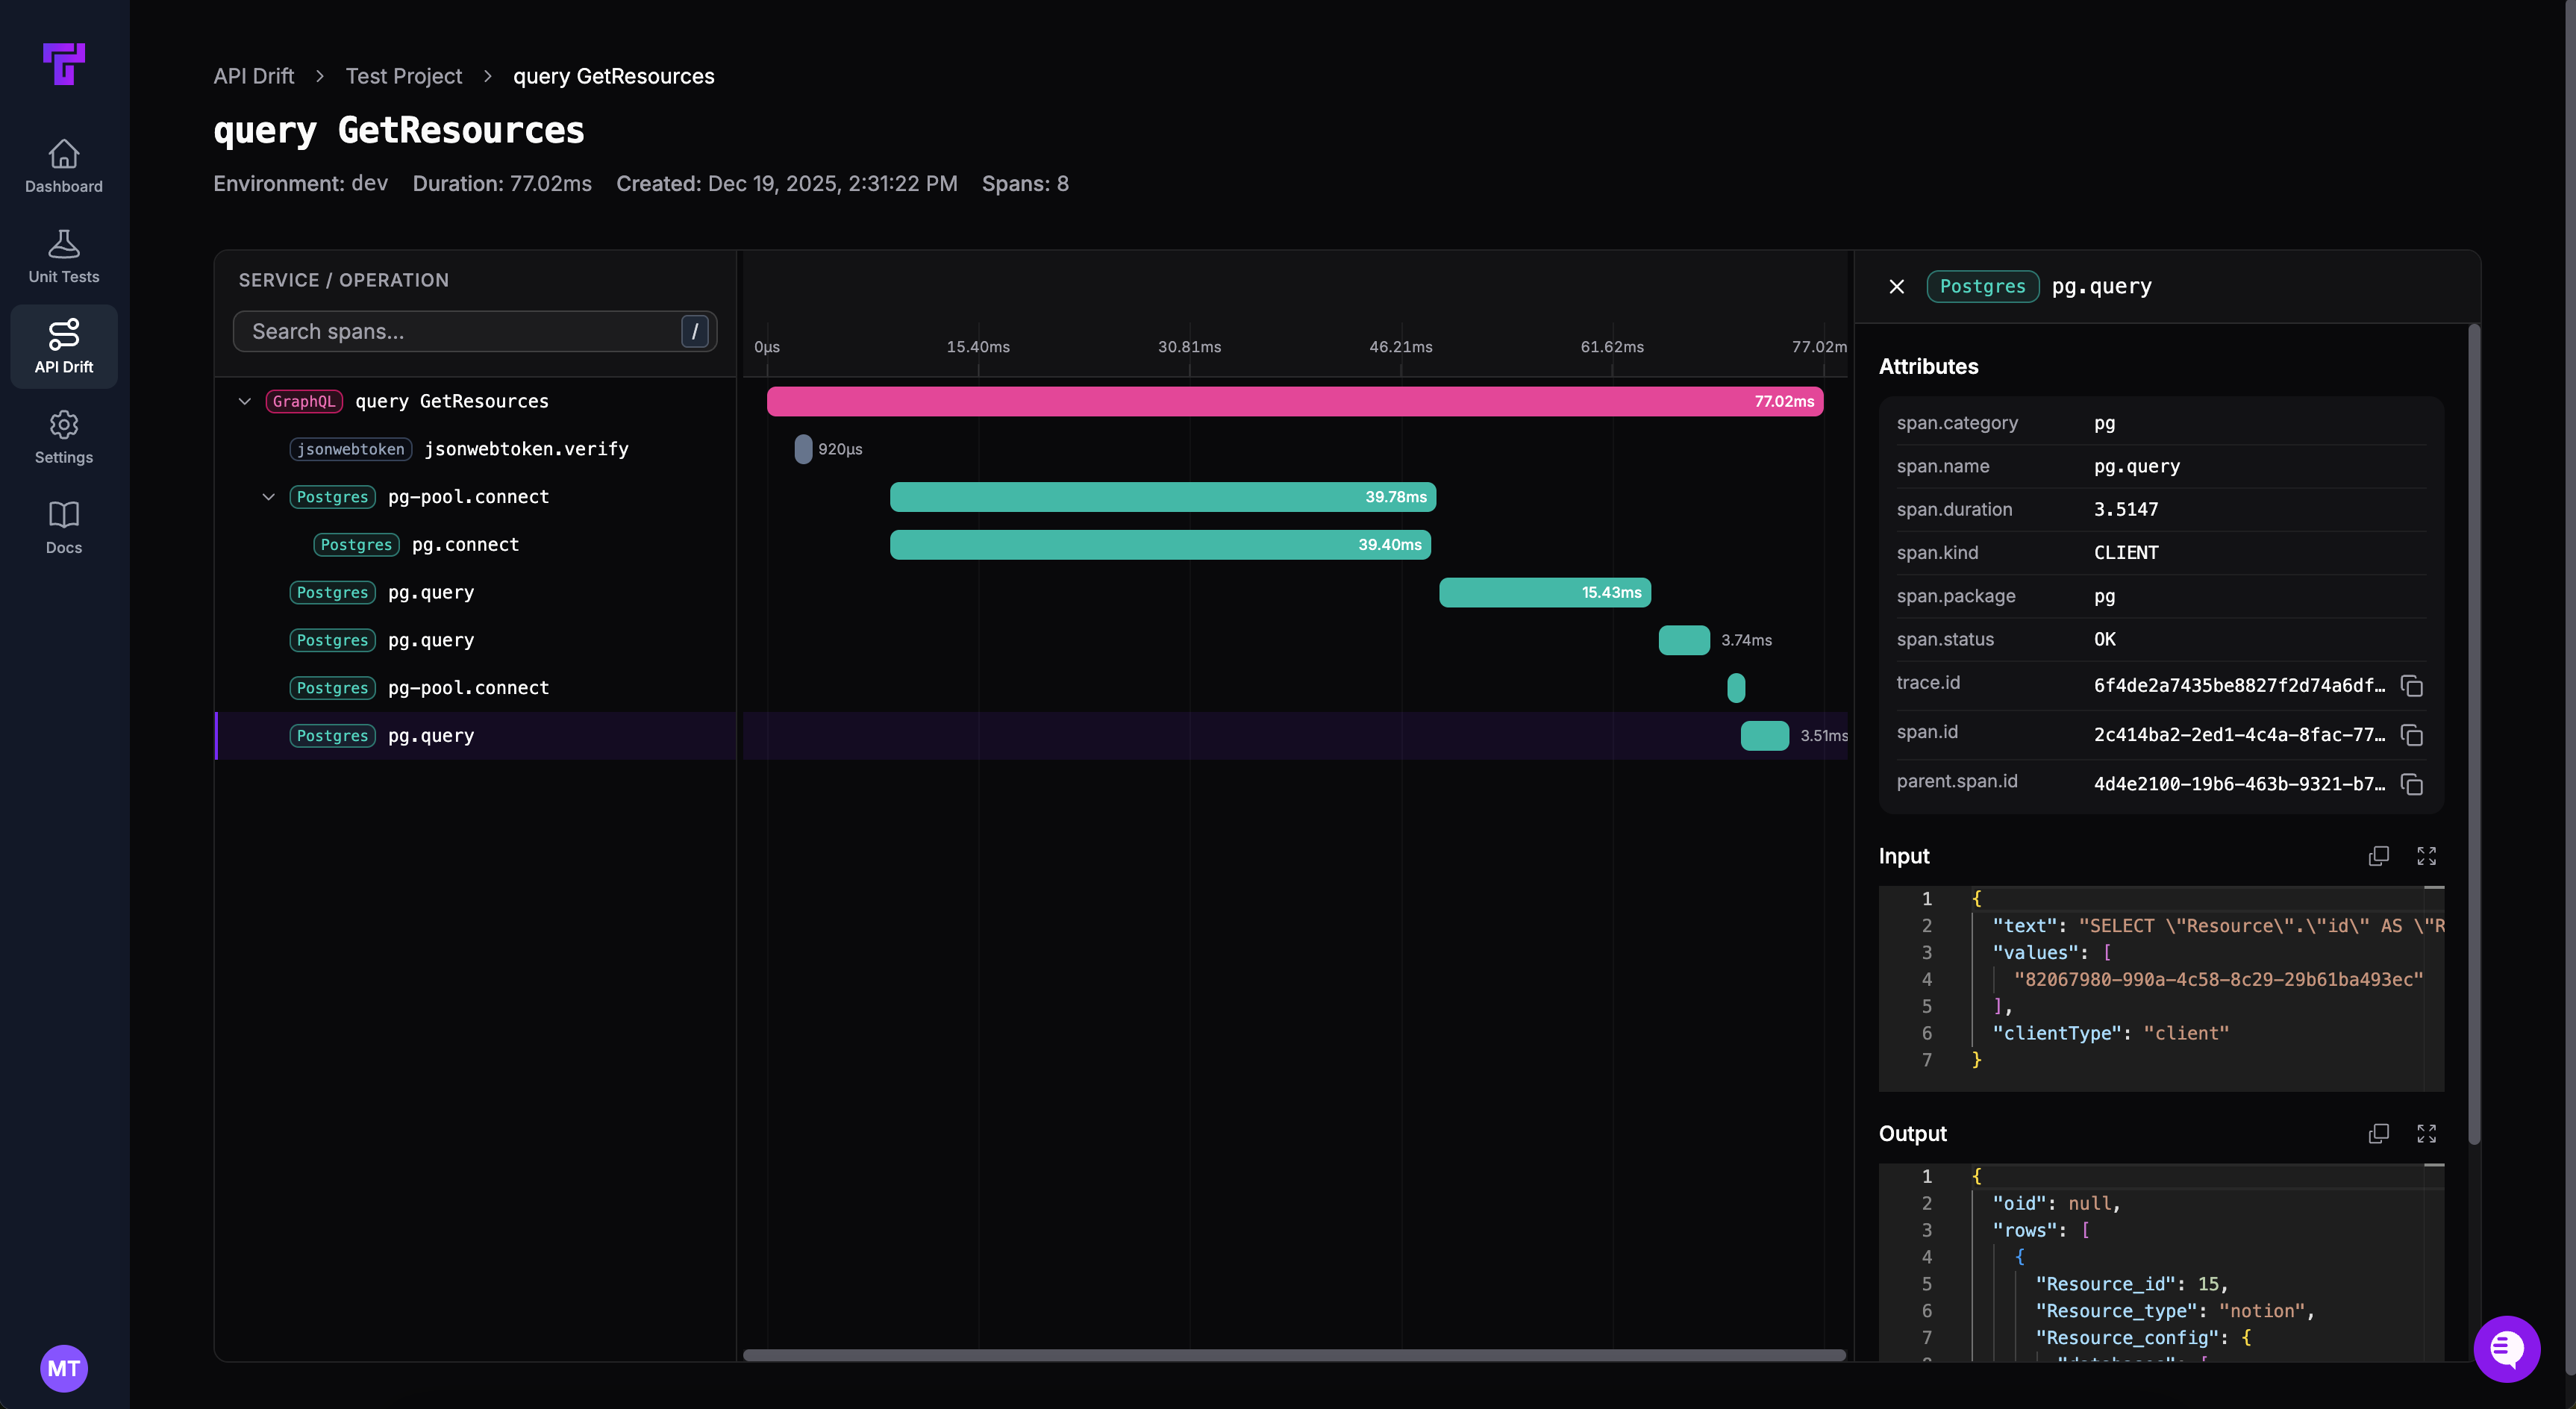This screenshot has width=2576, height=1409.
Task: Navigate to API Drift via breadcrumb
Action: (253, 76)
